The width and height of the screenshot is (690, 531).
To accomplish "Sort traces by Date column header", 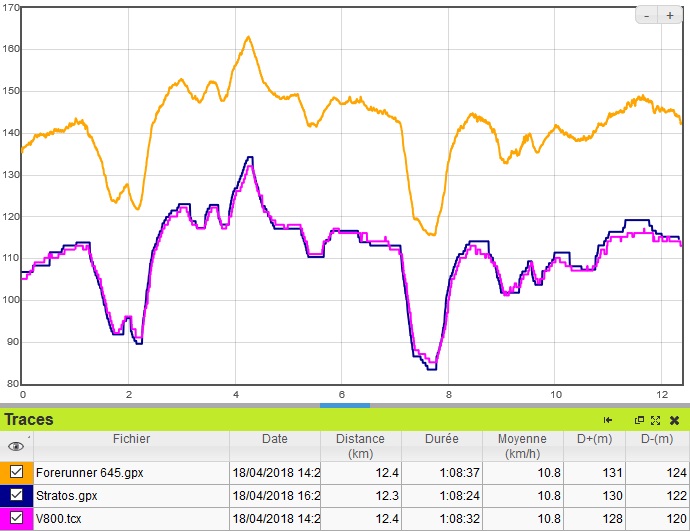I will click(275, 439).
